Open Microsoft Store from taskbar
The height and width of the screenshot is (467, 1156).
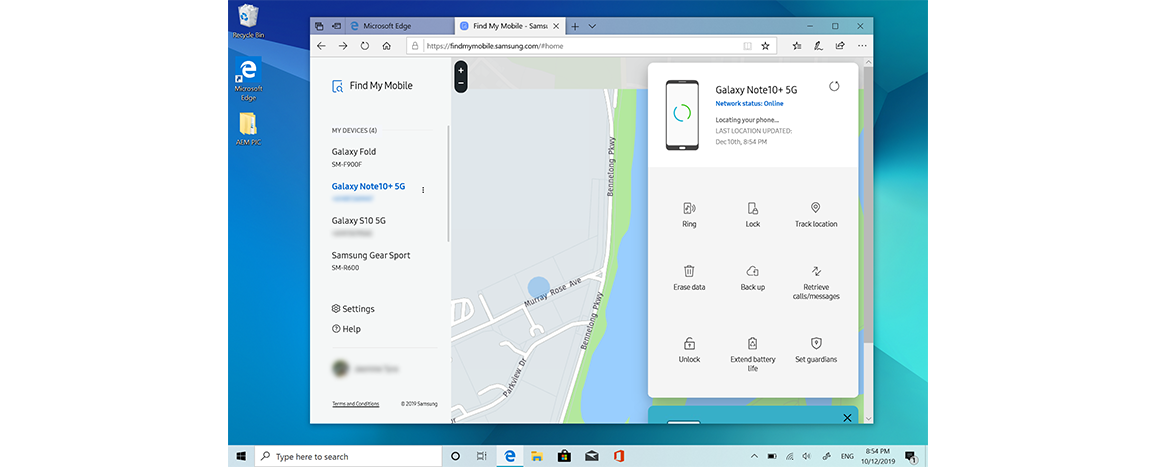point(564,456)
